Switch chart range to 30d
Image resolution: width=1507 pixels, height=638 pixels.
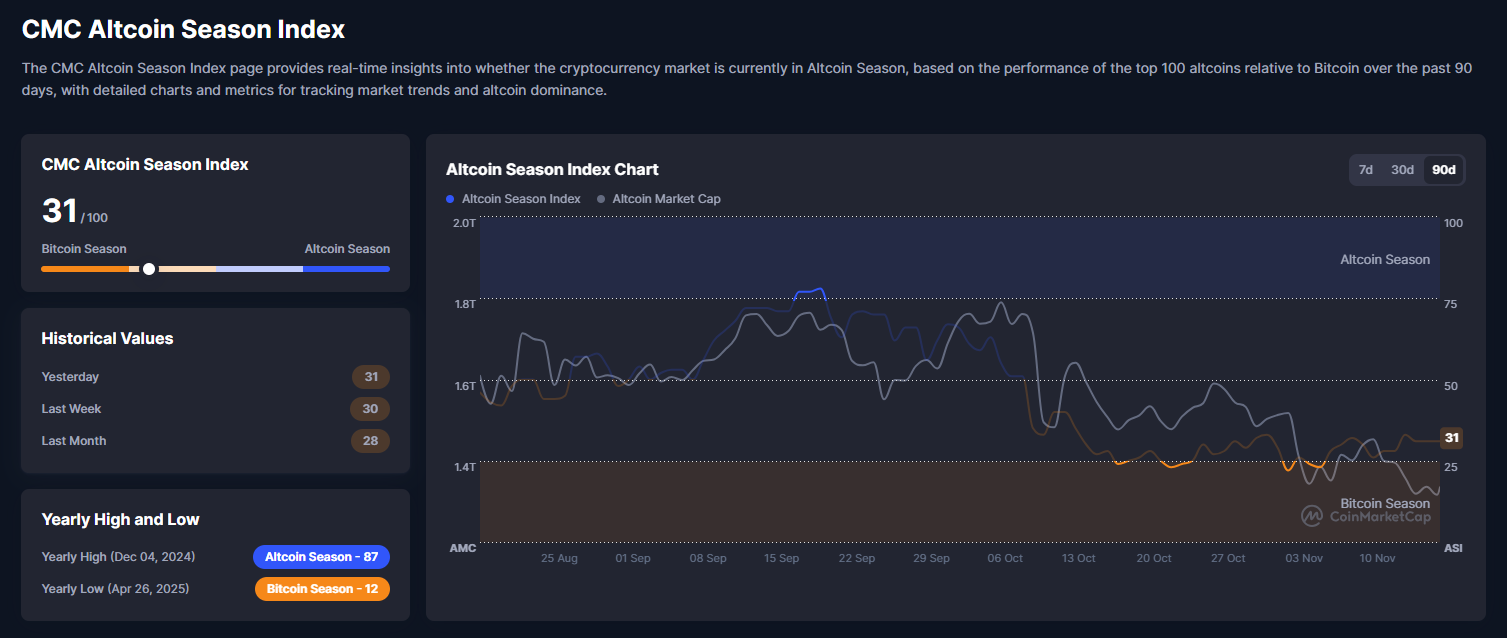[x=1402, y=170]
